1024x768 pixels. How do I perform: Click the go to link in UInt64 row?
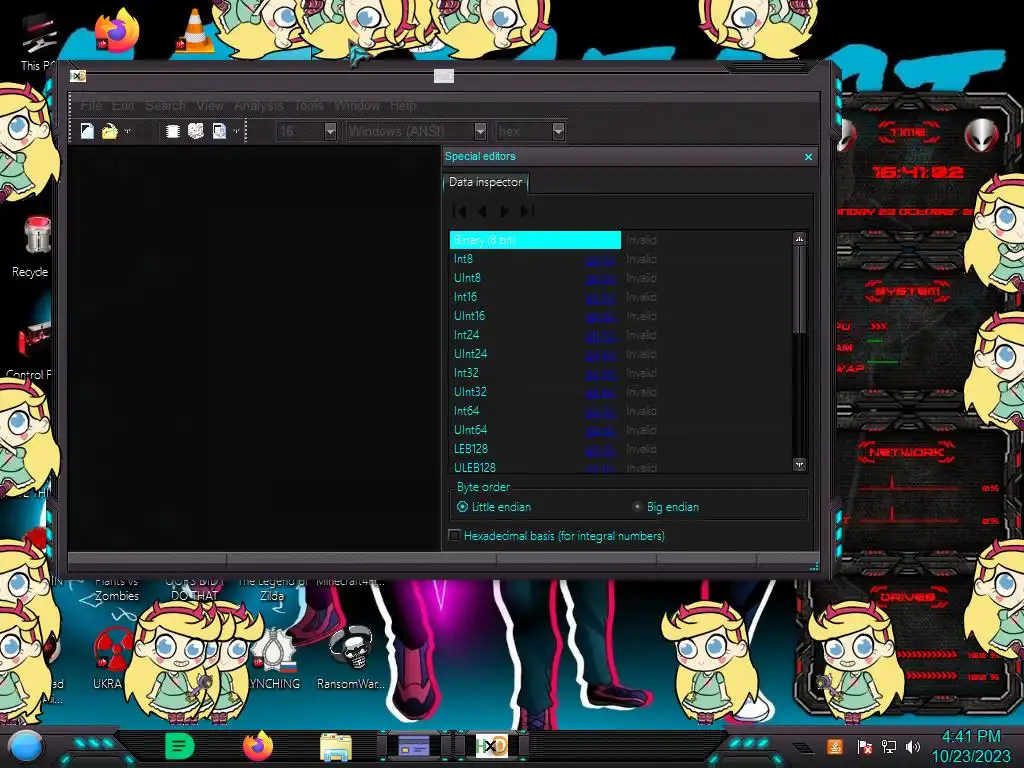(601, 430)
